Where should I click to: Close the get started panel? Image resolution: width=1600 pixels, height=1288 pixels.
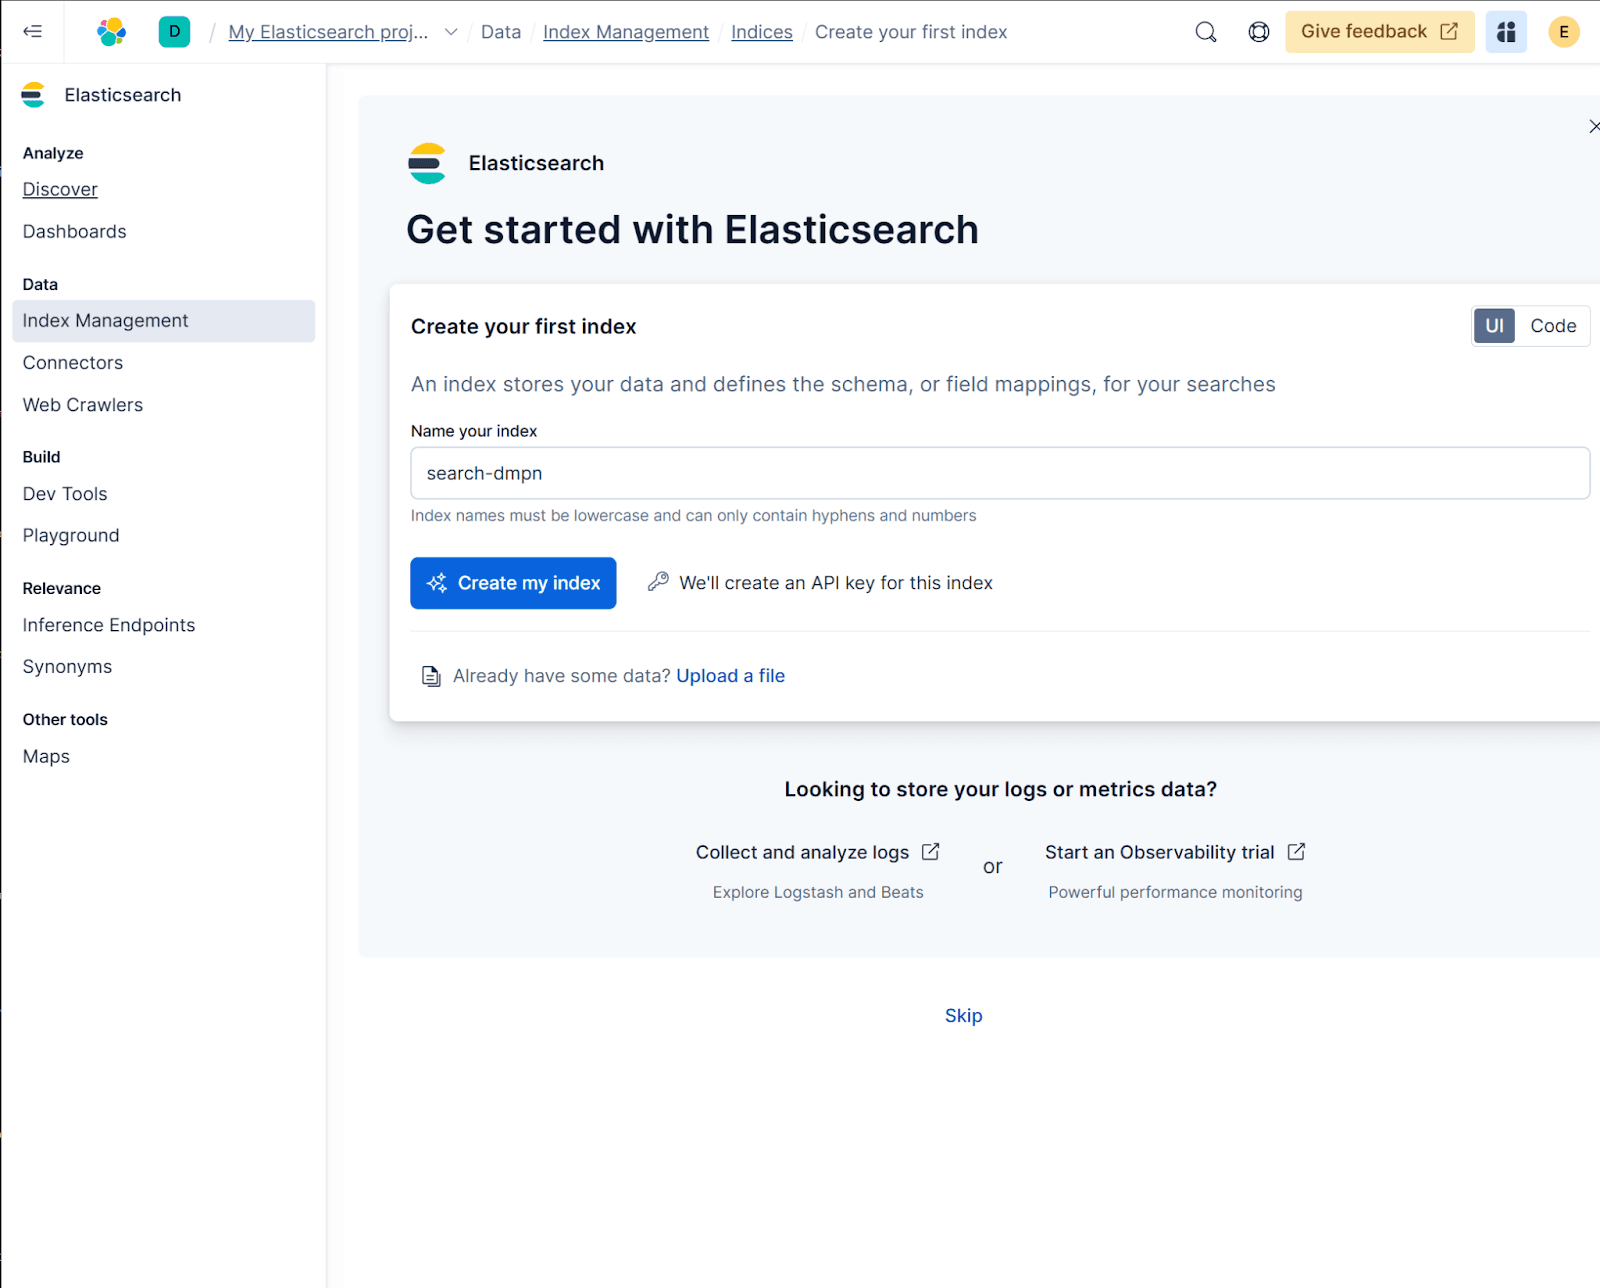point(1593,127)
